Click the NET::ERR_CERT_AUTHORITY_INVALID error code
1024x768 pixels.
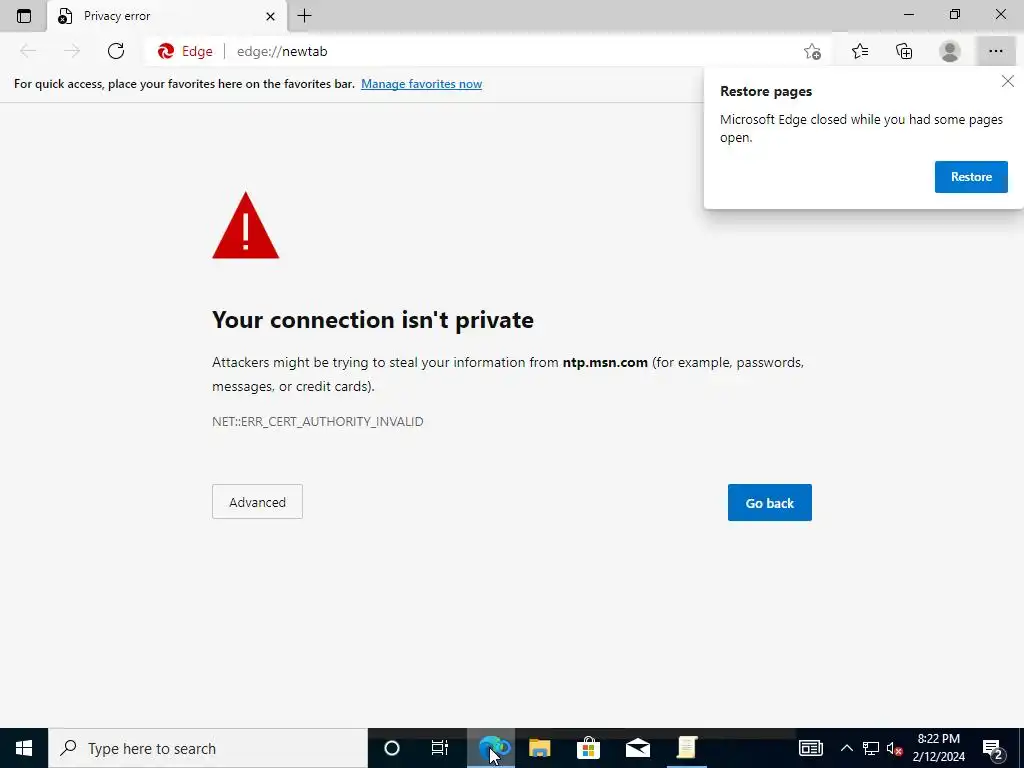tap(317, 422)
